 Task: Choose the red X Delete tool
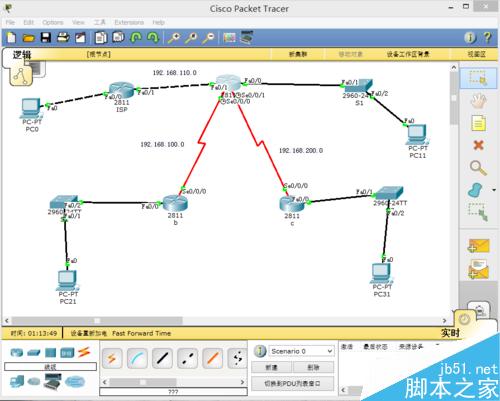[x=478, y=145]
